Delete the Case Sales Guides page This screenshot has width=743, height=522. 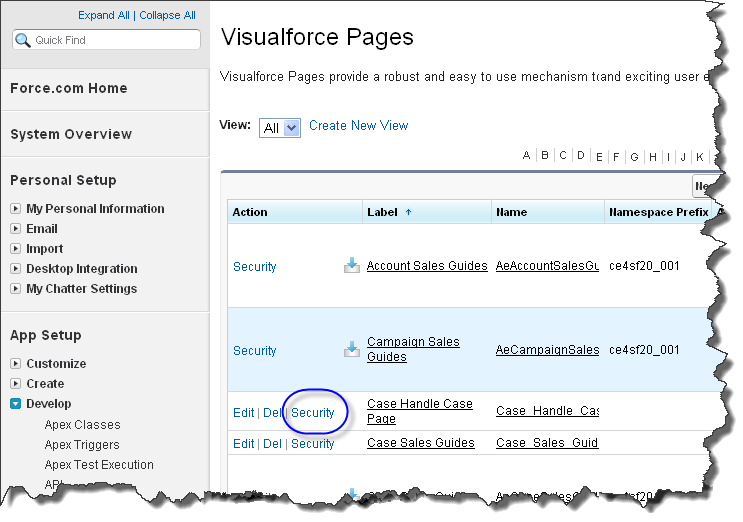(x=272, y=443)
